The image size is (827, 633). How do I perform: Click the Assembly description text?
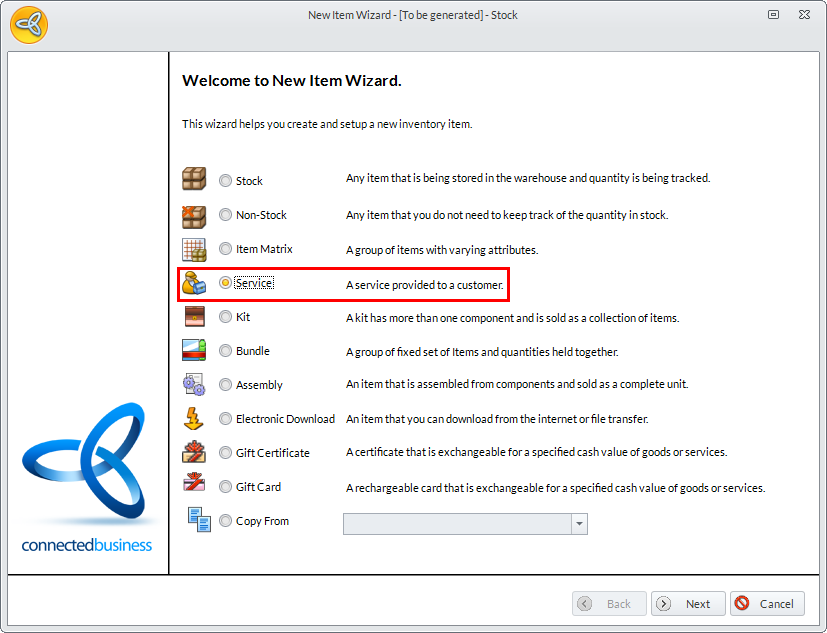click(517, 384)
